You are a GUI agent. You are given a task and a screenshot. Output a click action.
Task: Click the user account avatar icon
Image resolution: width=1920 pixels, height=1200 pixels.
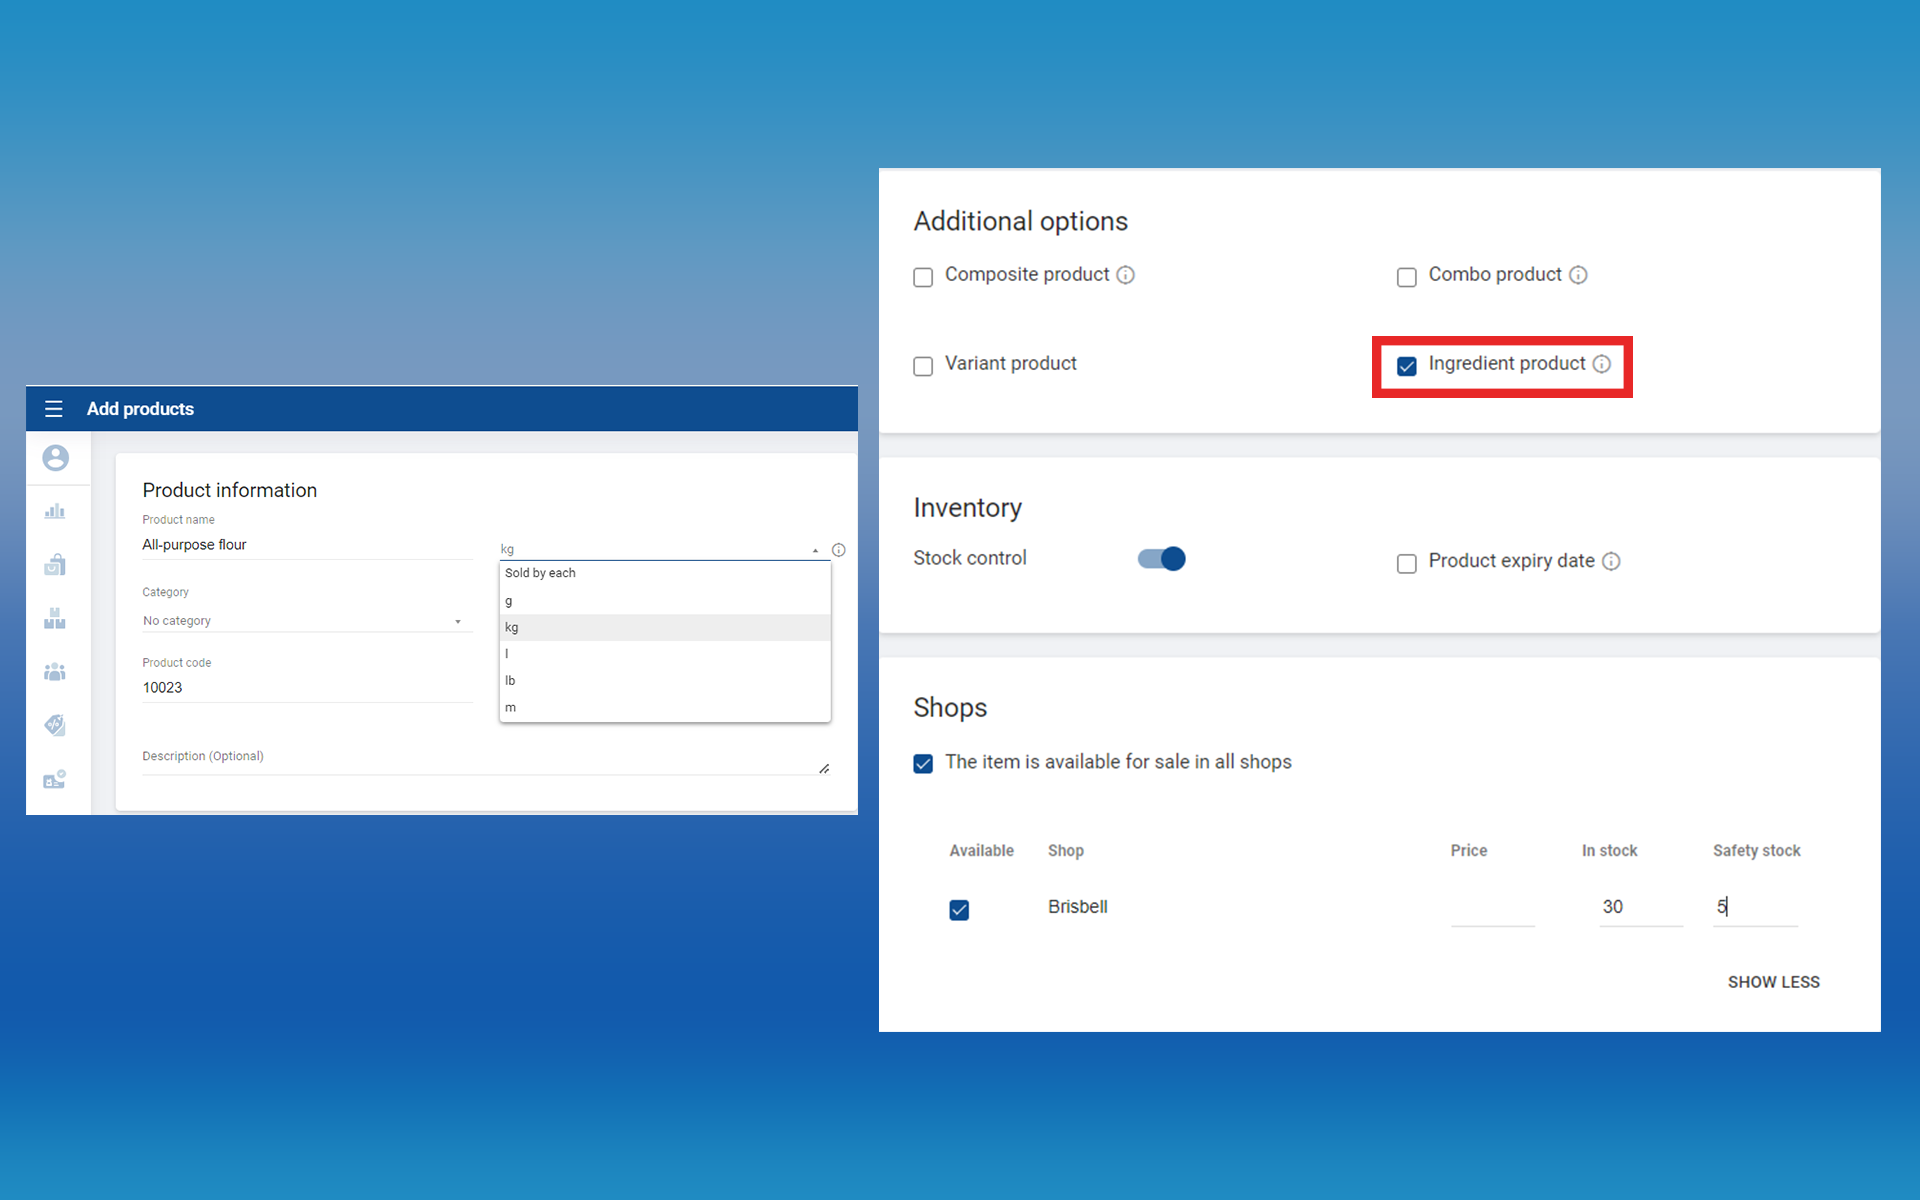click(56, 458)
